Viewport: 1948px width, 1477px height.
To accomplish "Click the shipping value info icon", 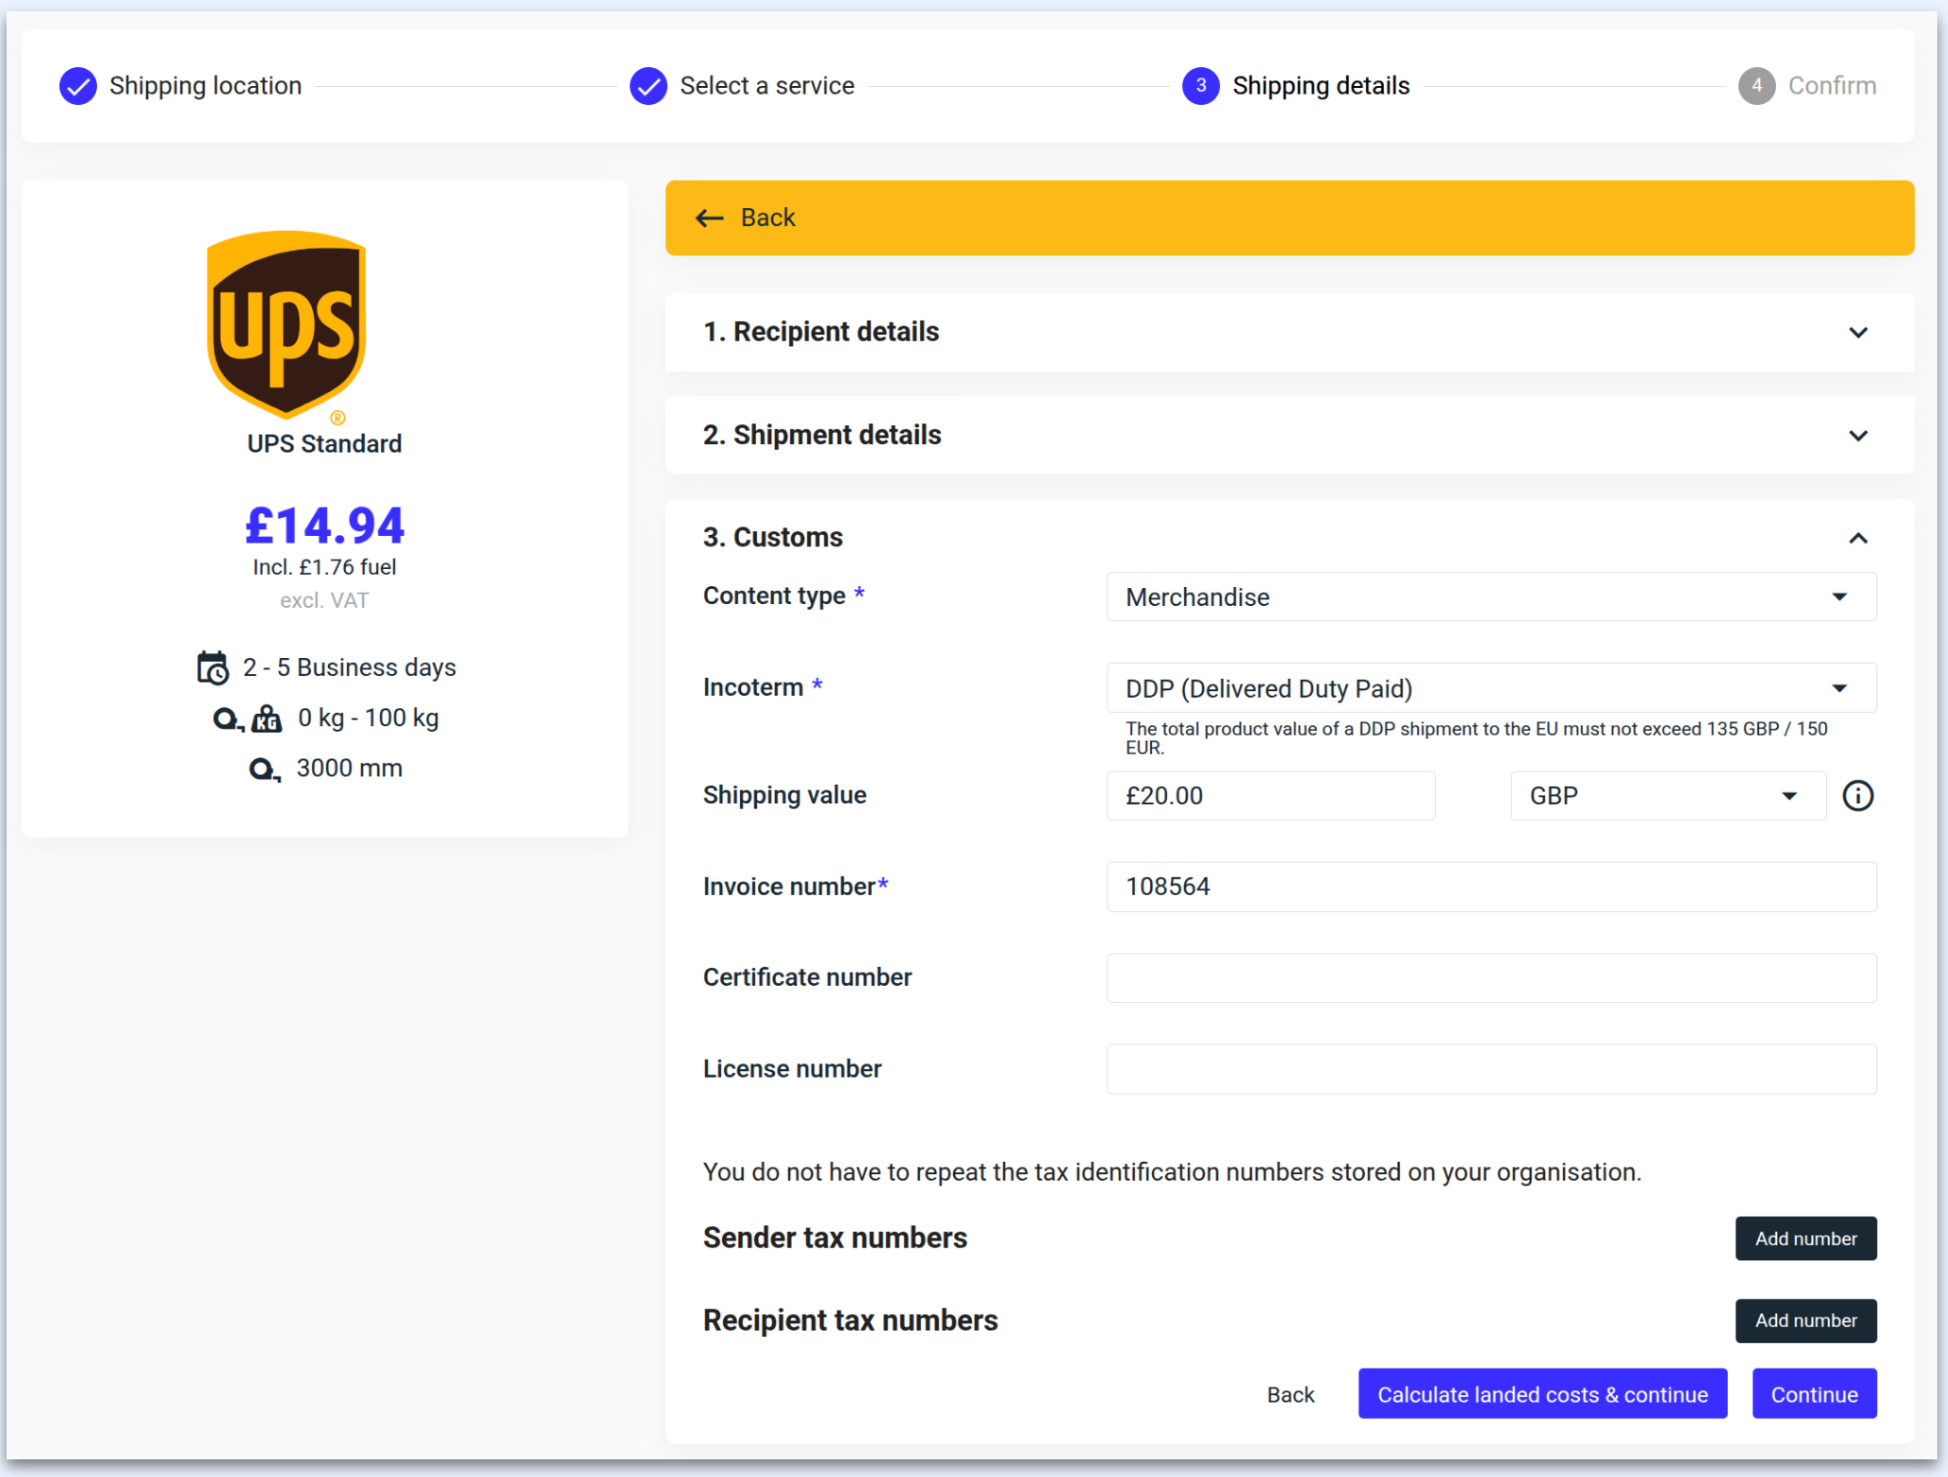I will pos(1857,796).
